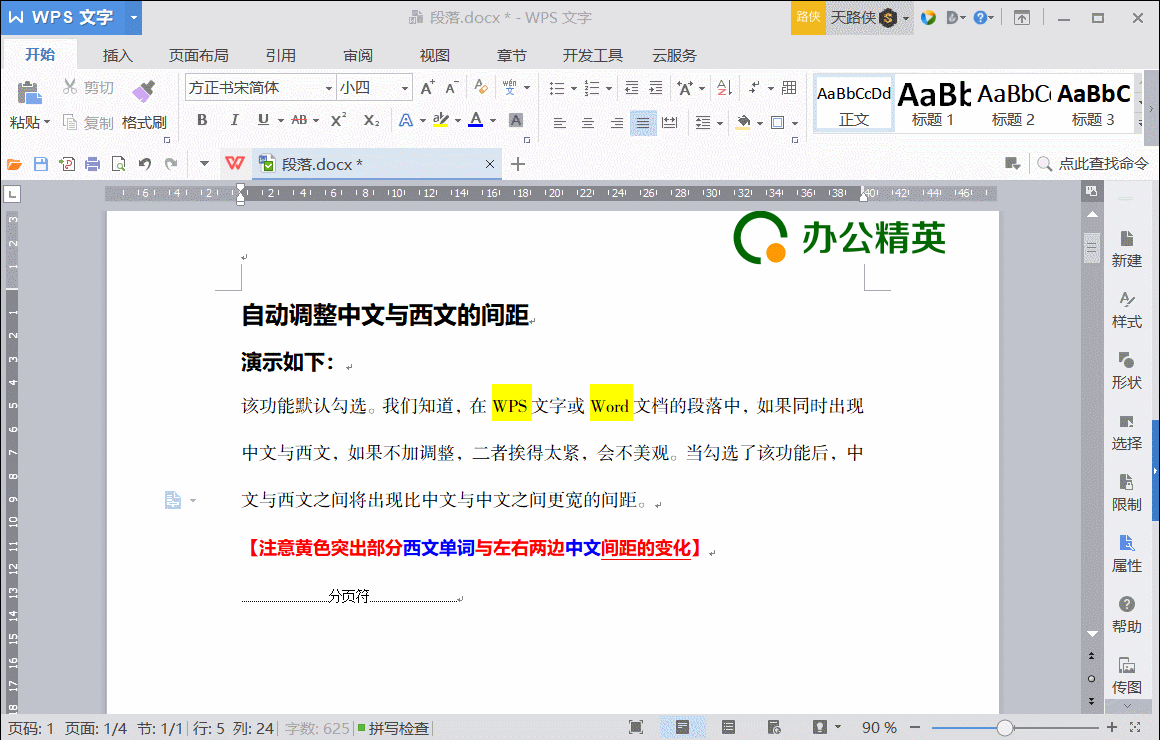Click increase indent icon
1160x740 pixels.
point(655,88)
